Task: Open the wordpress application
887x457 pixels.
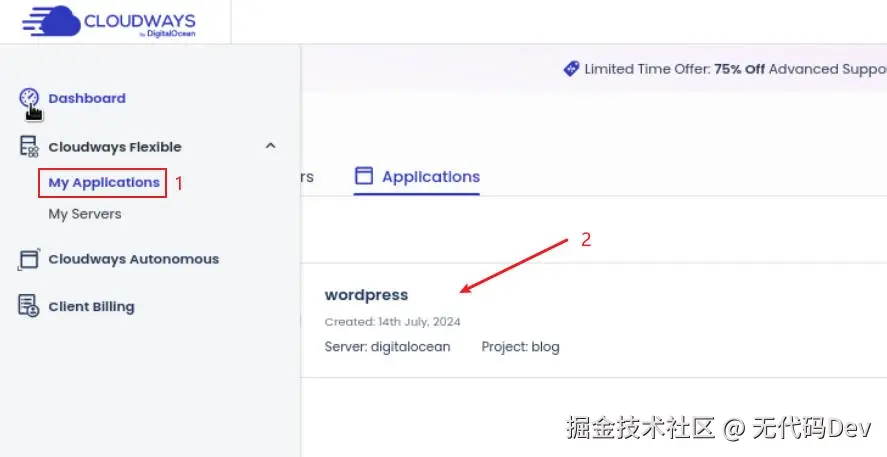Action: point(367,295)
